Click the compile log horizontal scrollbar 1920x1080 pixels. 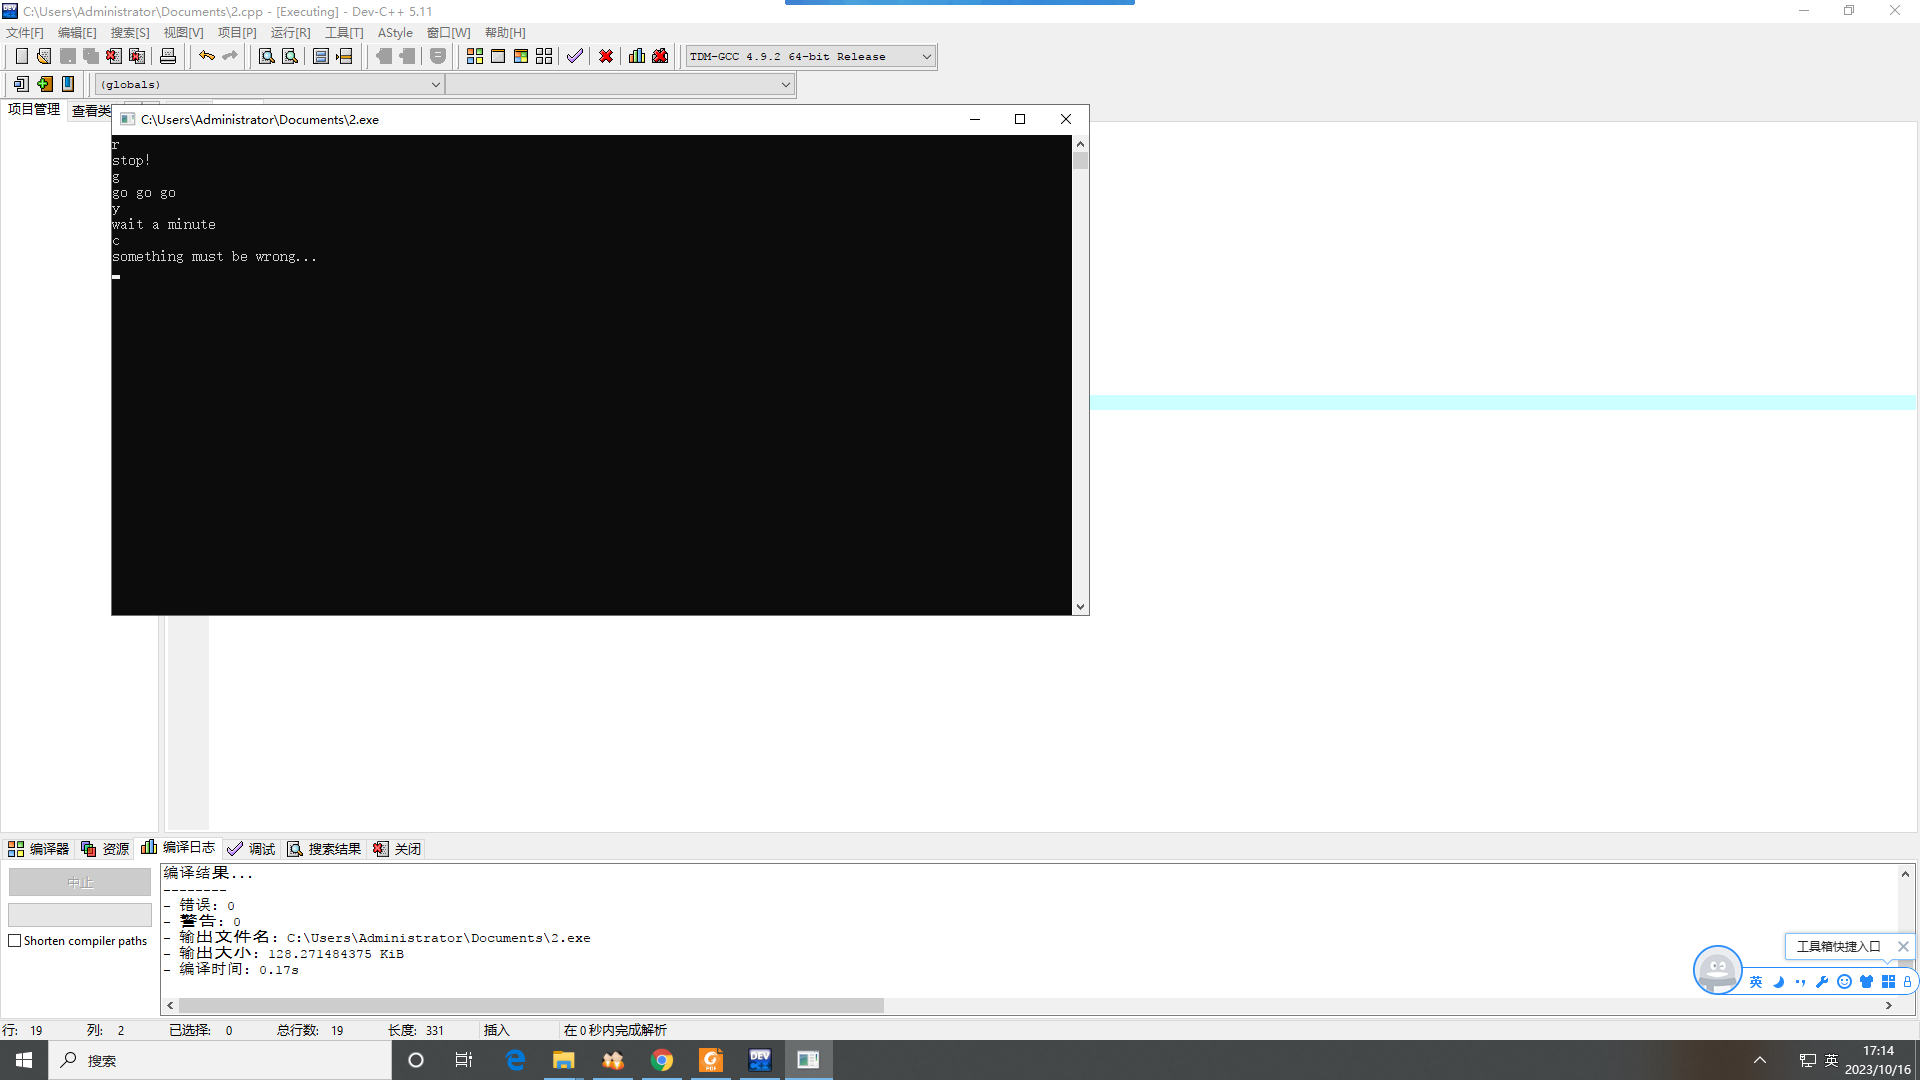[x=530, y=1005]
